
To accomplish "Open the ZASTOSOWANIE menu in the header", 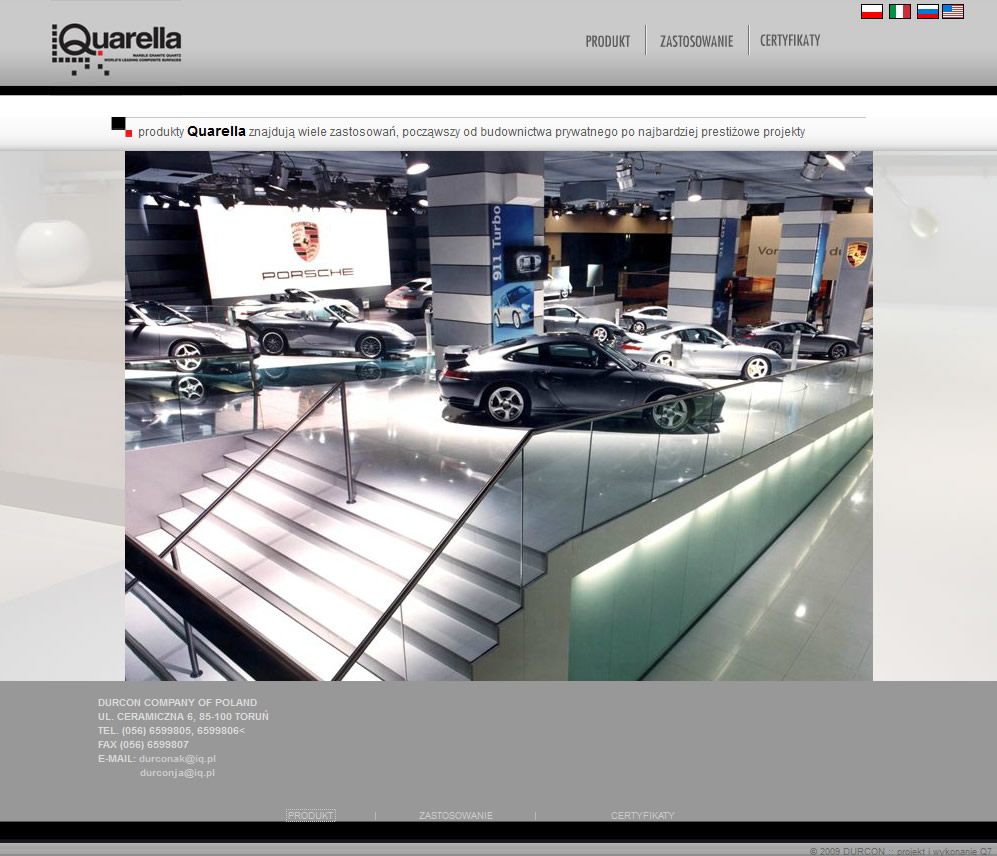I will click(696, 41).
